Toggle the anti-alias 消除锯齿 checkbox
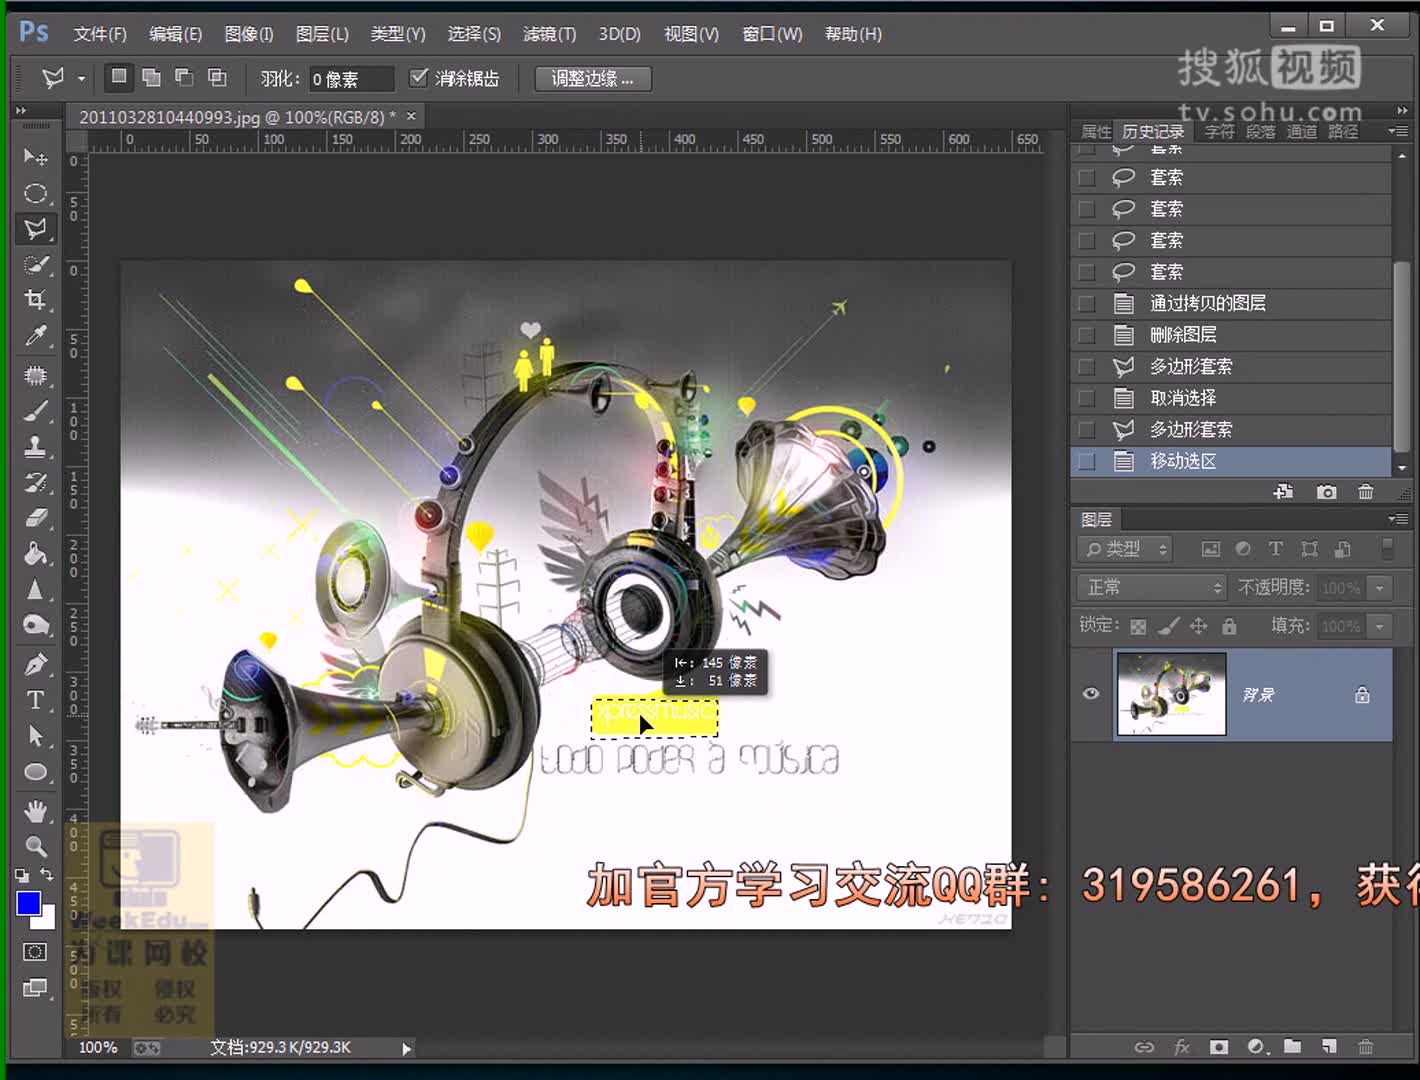1420x1080 pixels. coord(419,77)
